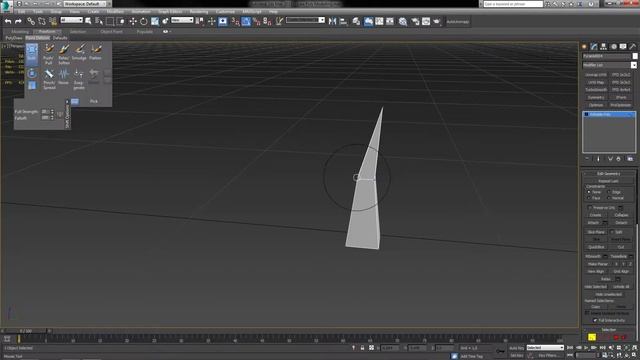Select the Face constraint radio button
640x360 pixels.
tap(589, 198)
